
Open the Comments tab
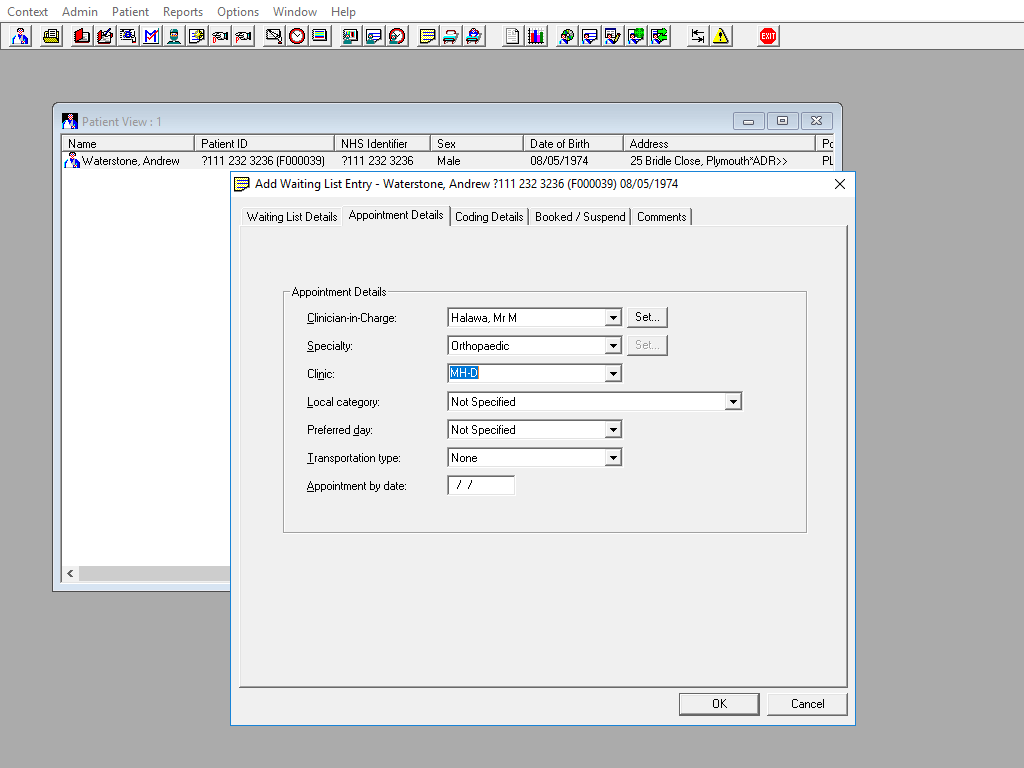(662, 217)
